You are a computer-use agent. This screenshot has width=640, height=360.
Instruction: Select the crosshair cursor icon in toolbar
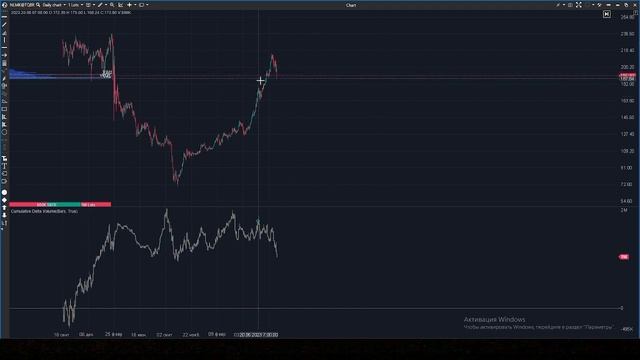click(130, 5)
